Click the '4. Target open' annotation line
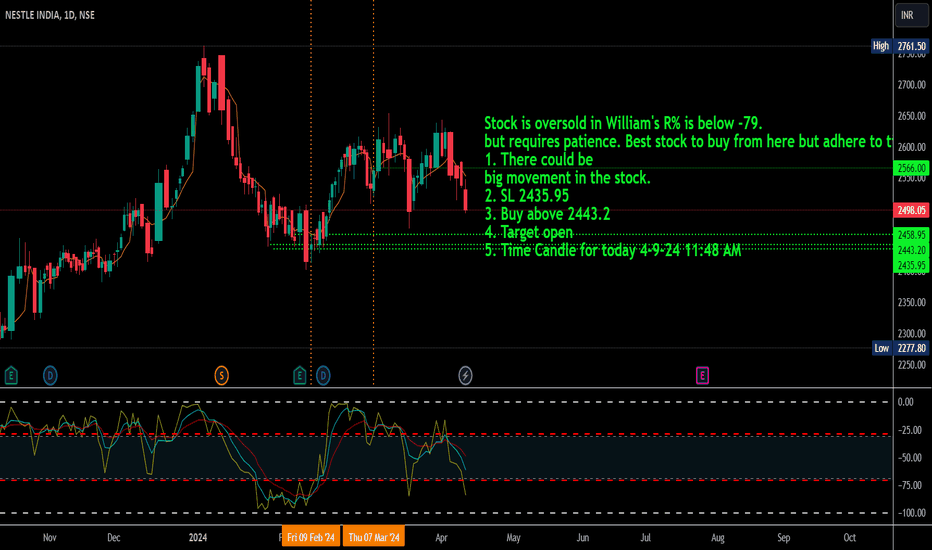932x550 pixels. click(x=529, y=232)
